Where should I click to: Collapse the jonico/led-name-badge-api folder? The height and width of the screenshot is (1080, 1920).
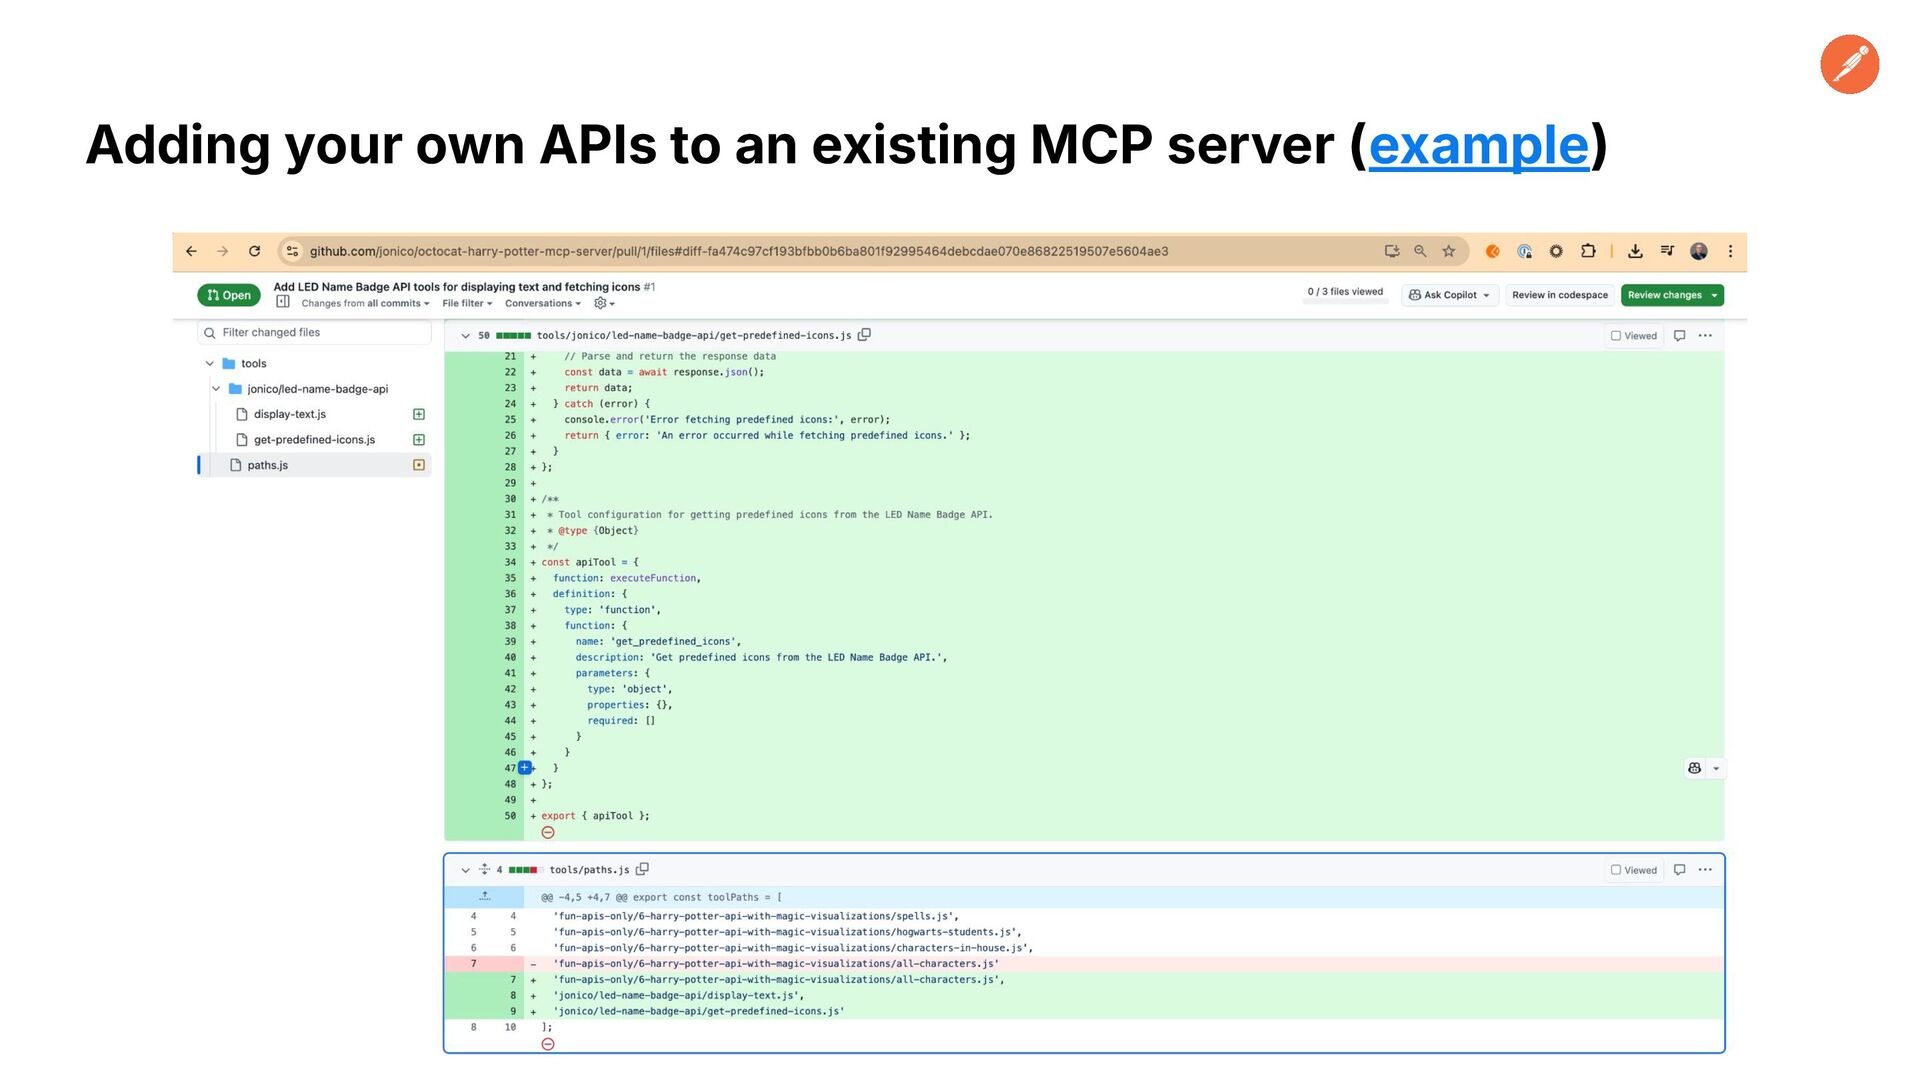pos(215,389)
